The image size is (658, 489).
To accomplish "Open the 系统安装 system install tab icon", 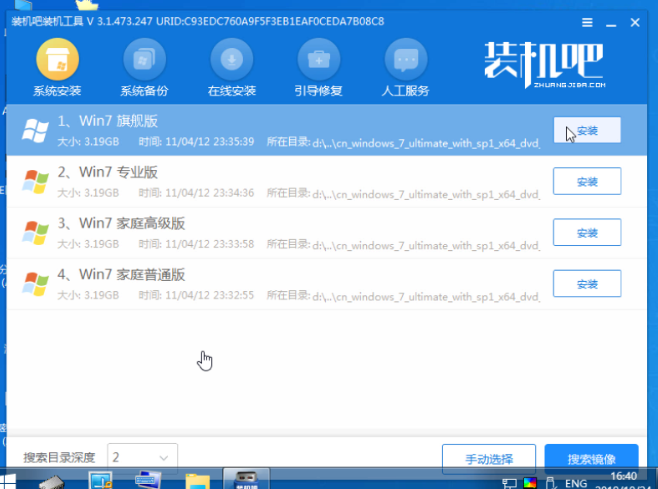I will coord(57,59).
